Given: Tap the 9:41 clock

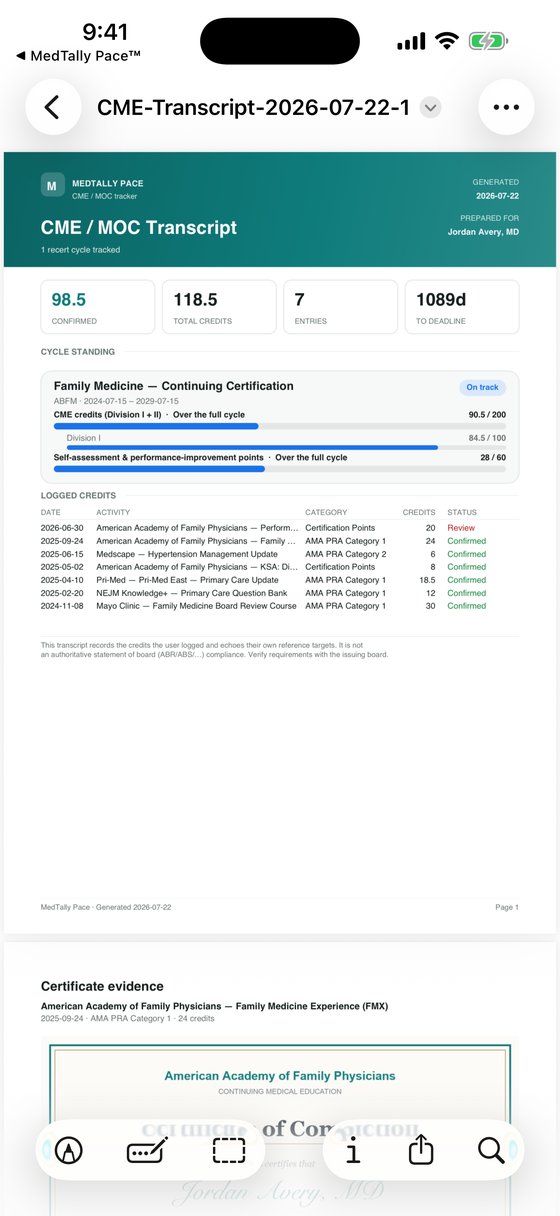Looking at the screenshot, I should pyautogui.click(x=105, y=32).
